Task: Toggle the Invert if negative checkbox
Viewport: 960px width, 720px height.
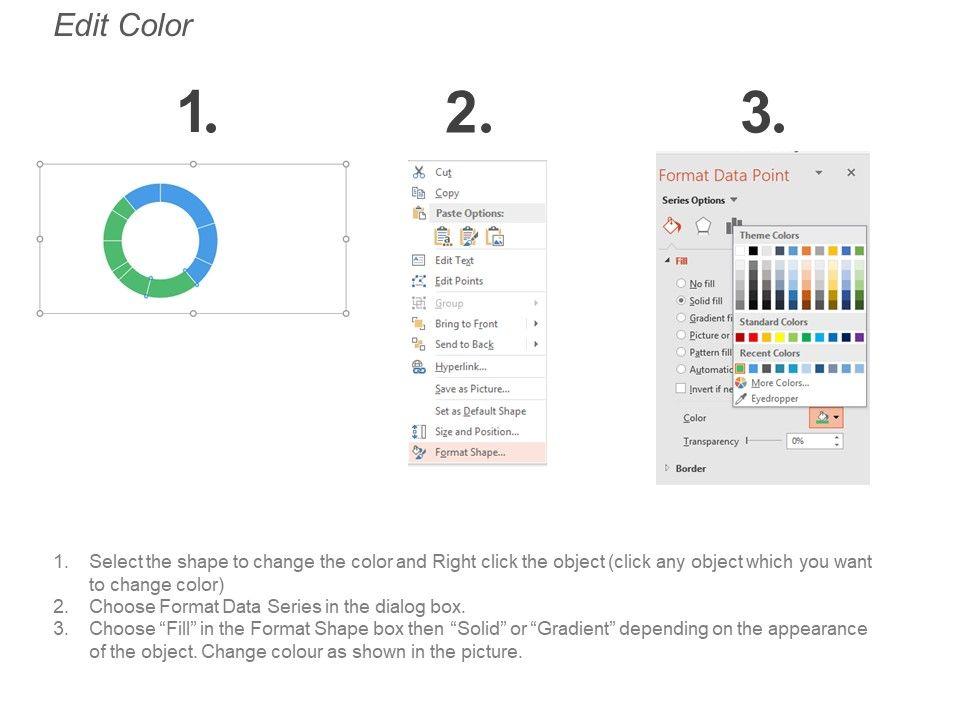Action: 681,388
